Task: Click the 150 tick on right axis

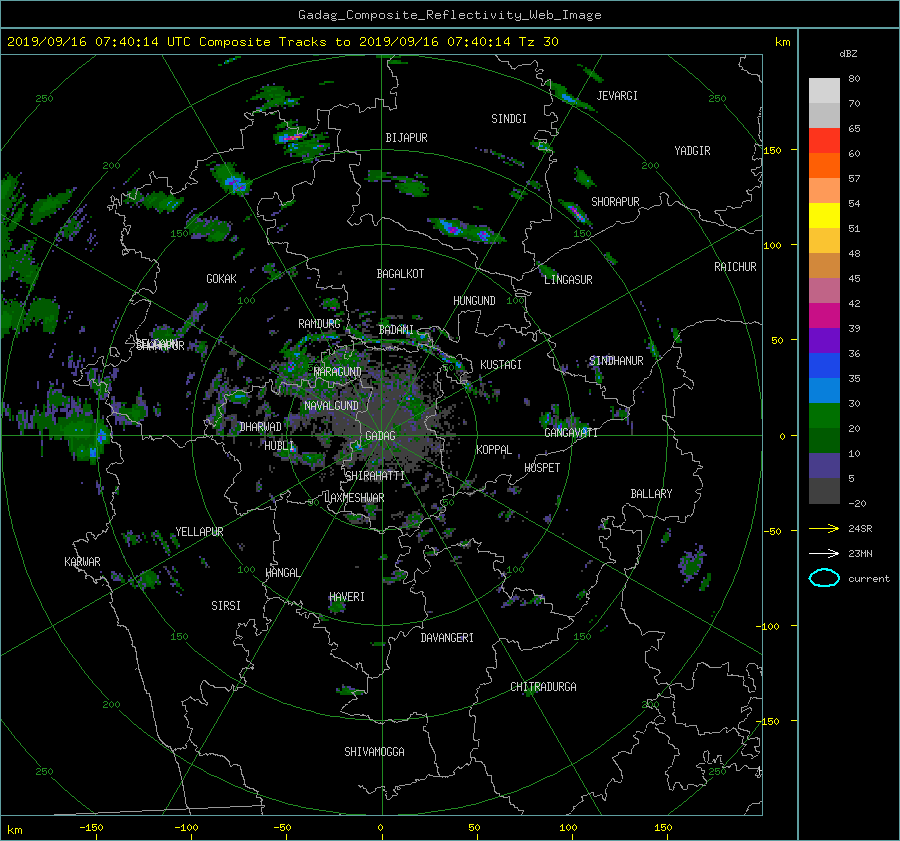Action: click(772, 150)
